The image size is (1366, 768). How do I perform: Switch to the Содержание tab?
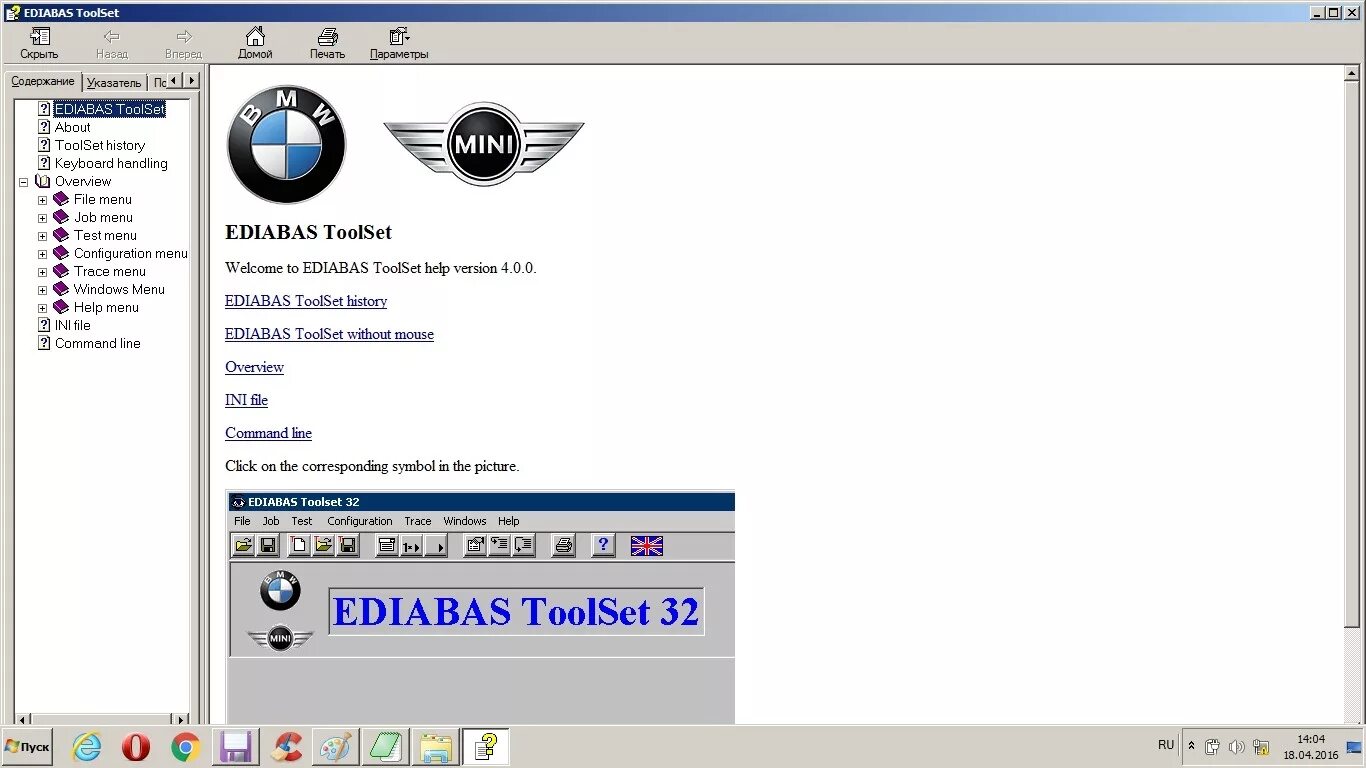(x=43, y=81)
